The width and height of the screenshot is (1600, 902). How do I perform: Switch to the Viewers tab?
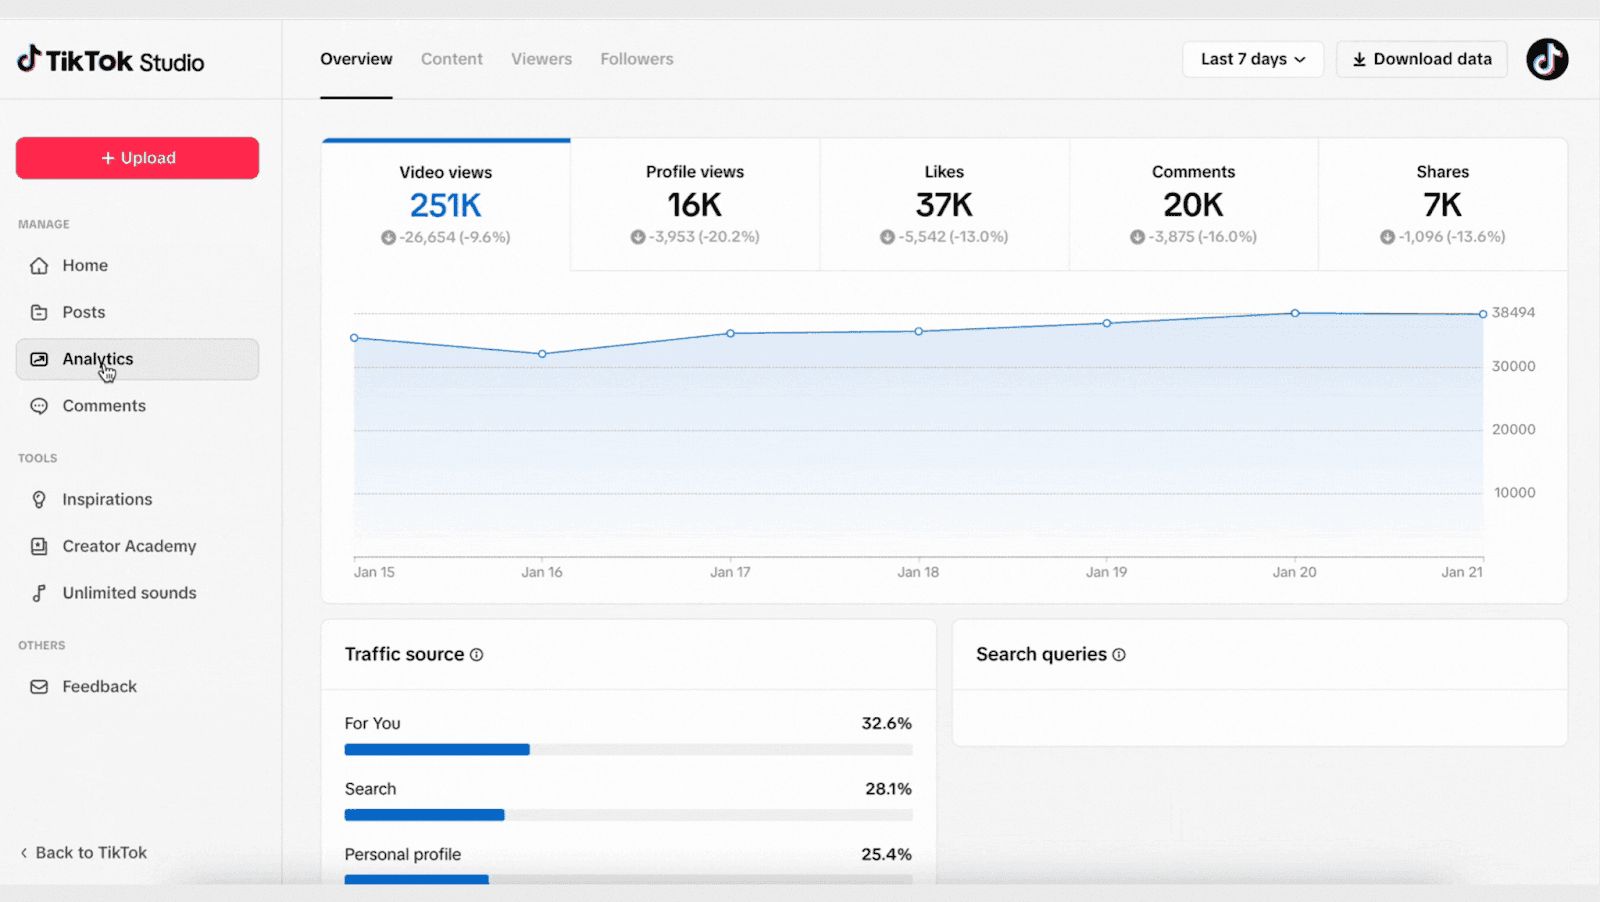[541, 59]
